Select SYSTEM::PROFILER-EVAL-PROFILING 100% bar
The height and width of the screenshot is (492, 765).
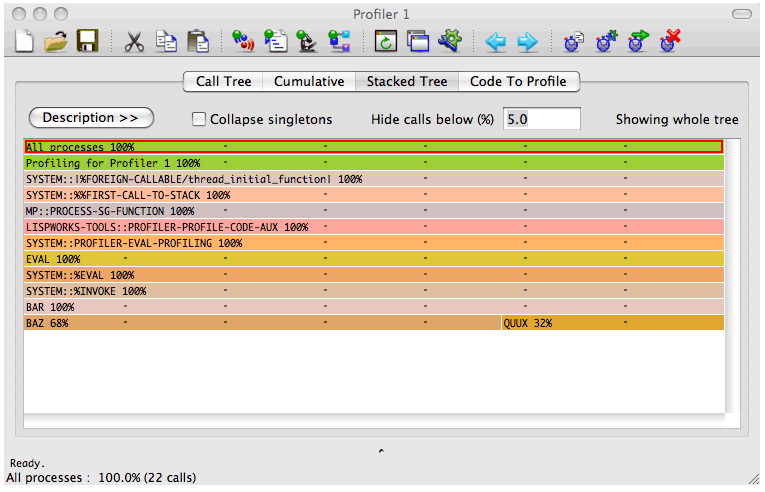[374, 243]
